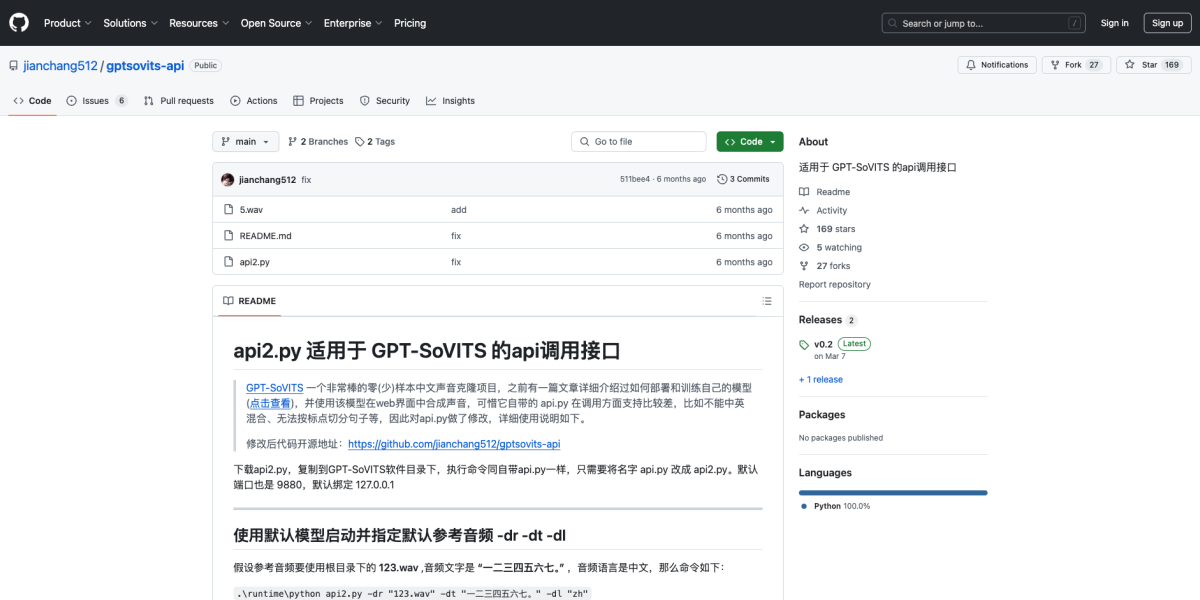This screenshot has width=1200, height=600.
Task: Open Activity via its pulse icon
Action: pos(805,210)
